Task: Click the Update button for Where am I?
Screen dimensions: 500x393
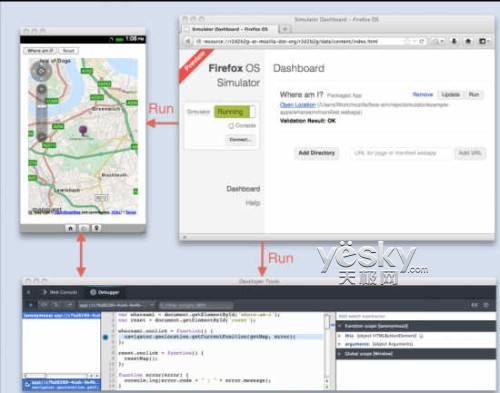Action: click(x=451, y=95)
